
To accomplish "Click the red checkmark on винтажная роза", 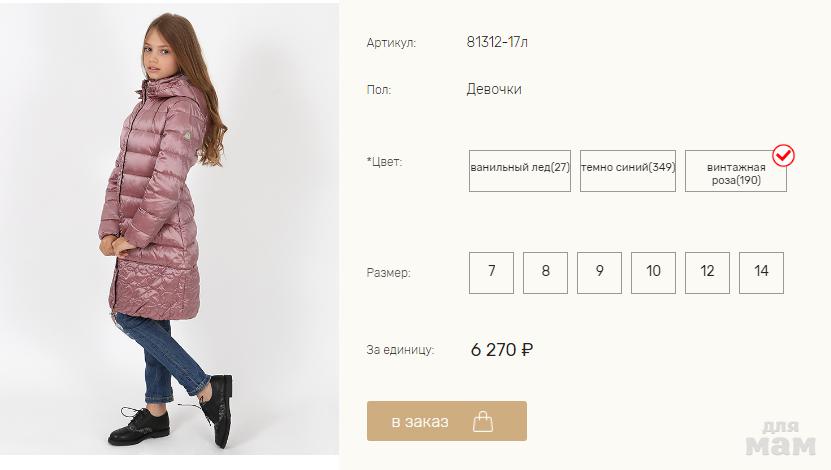I will point(784,155).
